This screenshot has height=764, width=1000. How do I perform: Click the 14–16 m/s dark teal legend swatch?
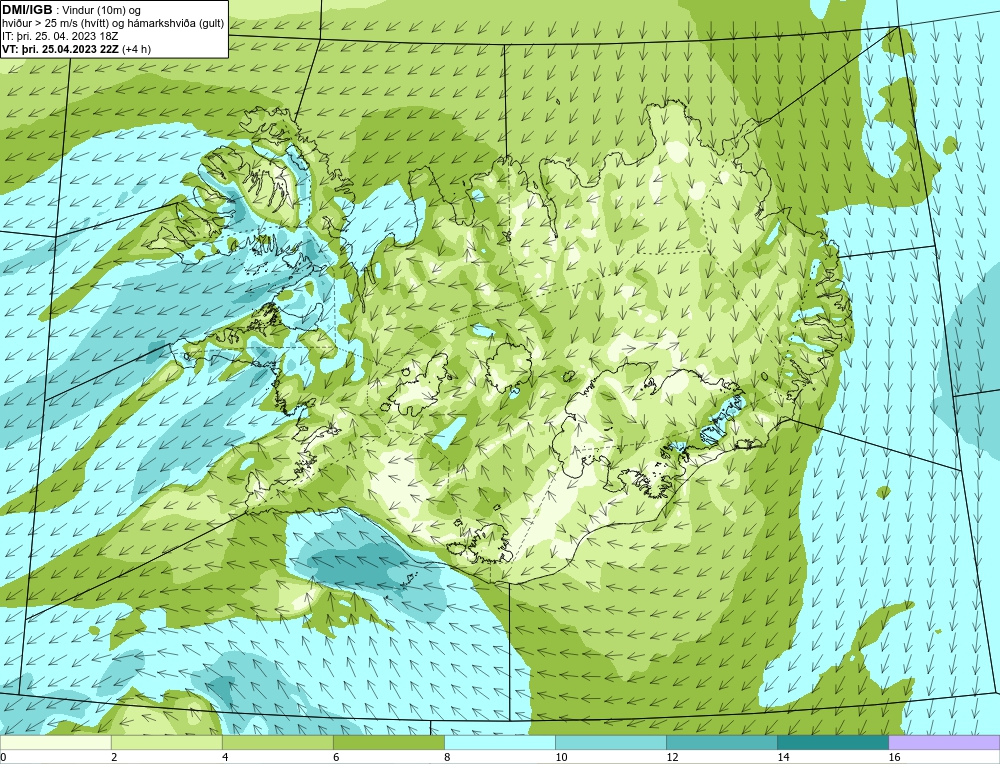pyautogui.click(x=832, y=742)
